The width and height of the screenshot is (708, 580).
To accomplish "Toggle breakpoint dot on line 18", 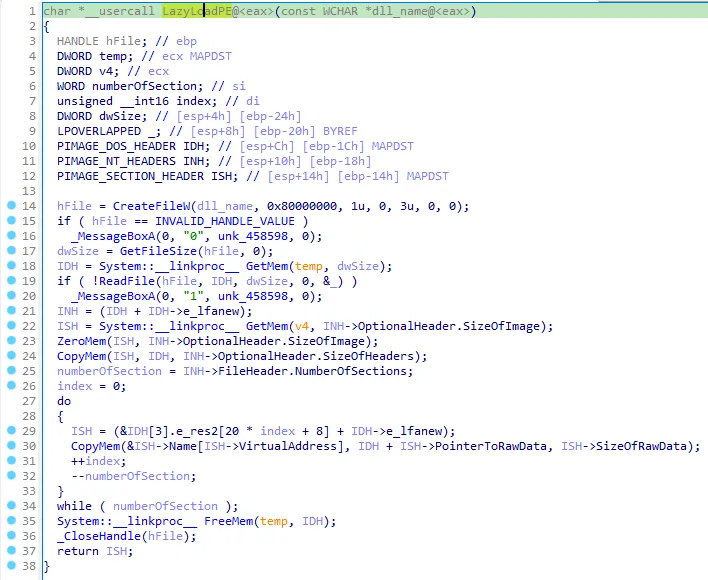I will coord(11,265).
